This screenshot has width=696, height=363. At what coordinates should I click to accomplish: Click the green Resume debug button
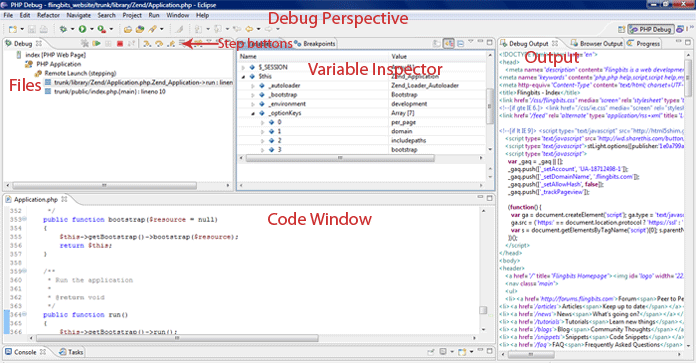coord(96,43)
